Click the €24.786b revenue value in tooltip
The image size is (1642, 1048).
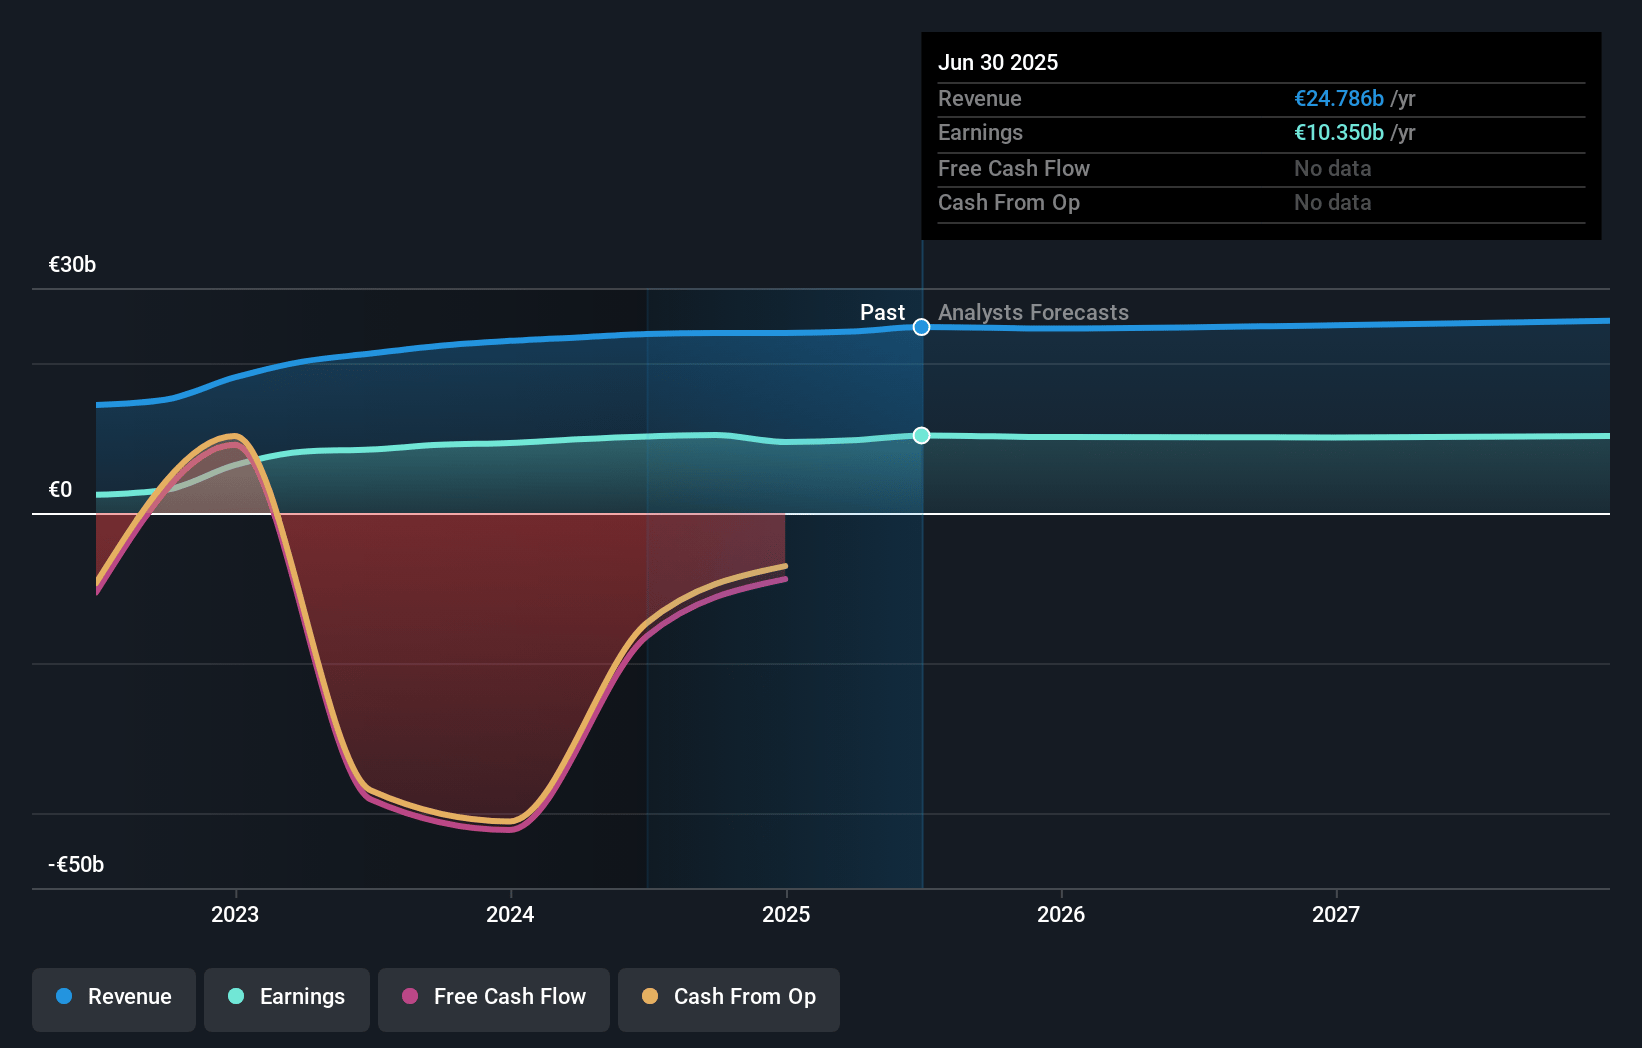coord(1339,98)
